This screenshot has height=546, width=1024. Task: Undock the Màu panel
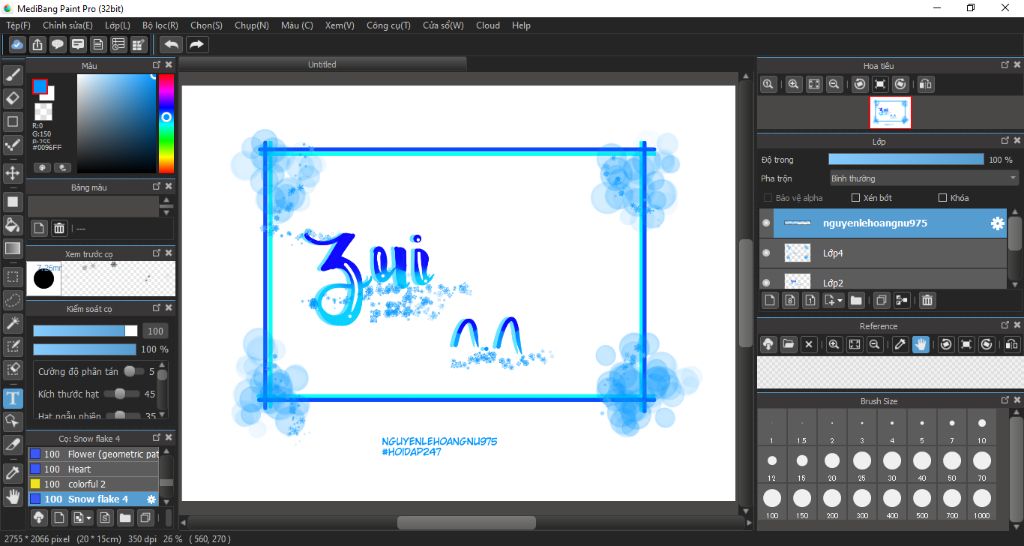156,65
